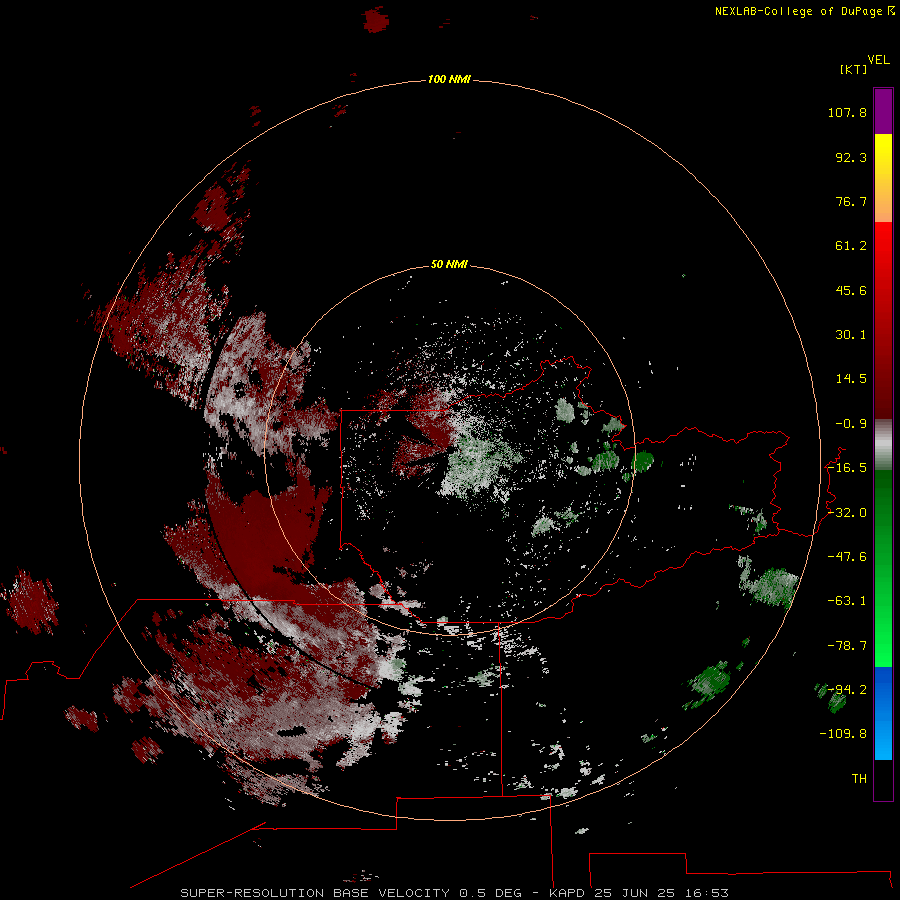The width and height of the screenshot is (900, 900).
Task: Click the purple segment of the velocity color bar
Action: (x=883, y=111)
